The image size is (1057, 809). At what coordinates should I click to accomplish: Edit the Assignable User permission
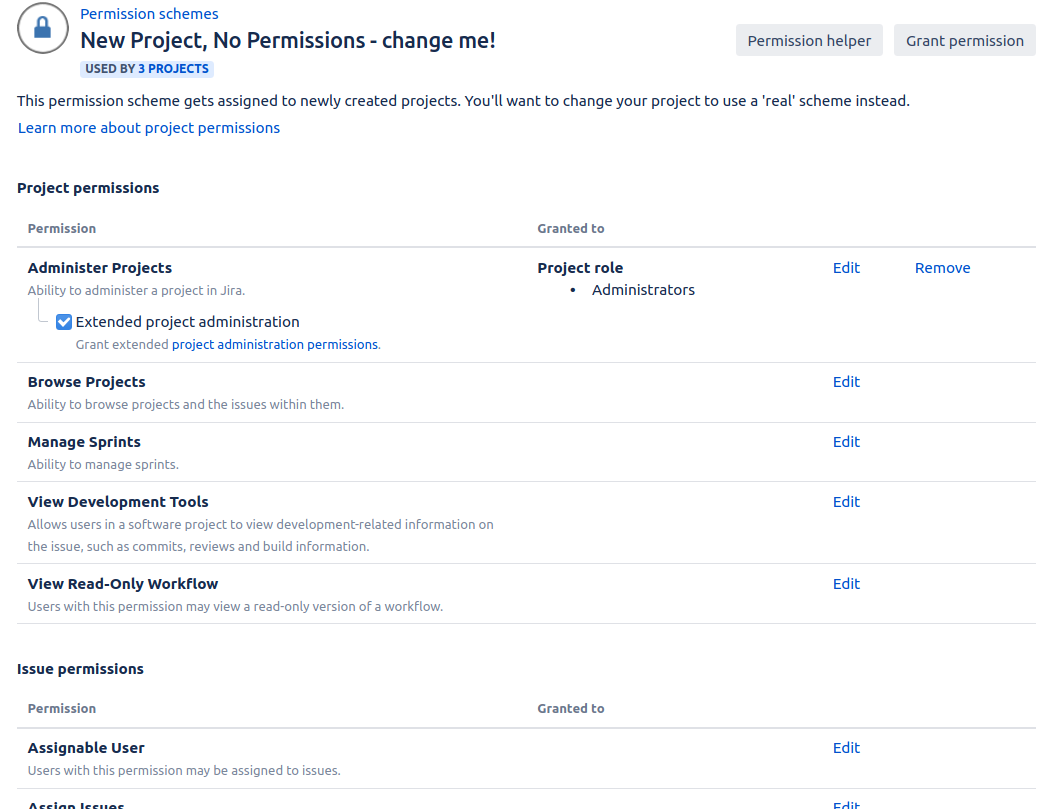tap(846, 748)
